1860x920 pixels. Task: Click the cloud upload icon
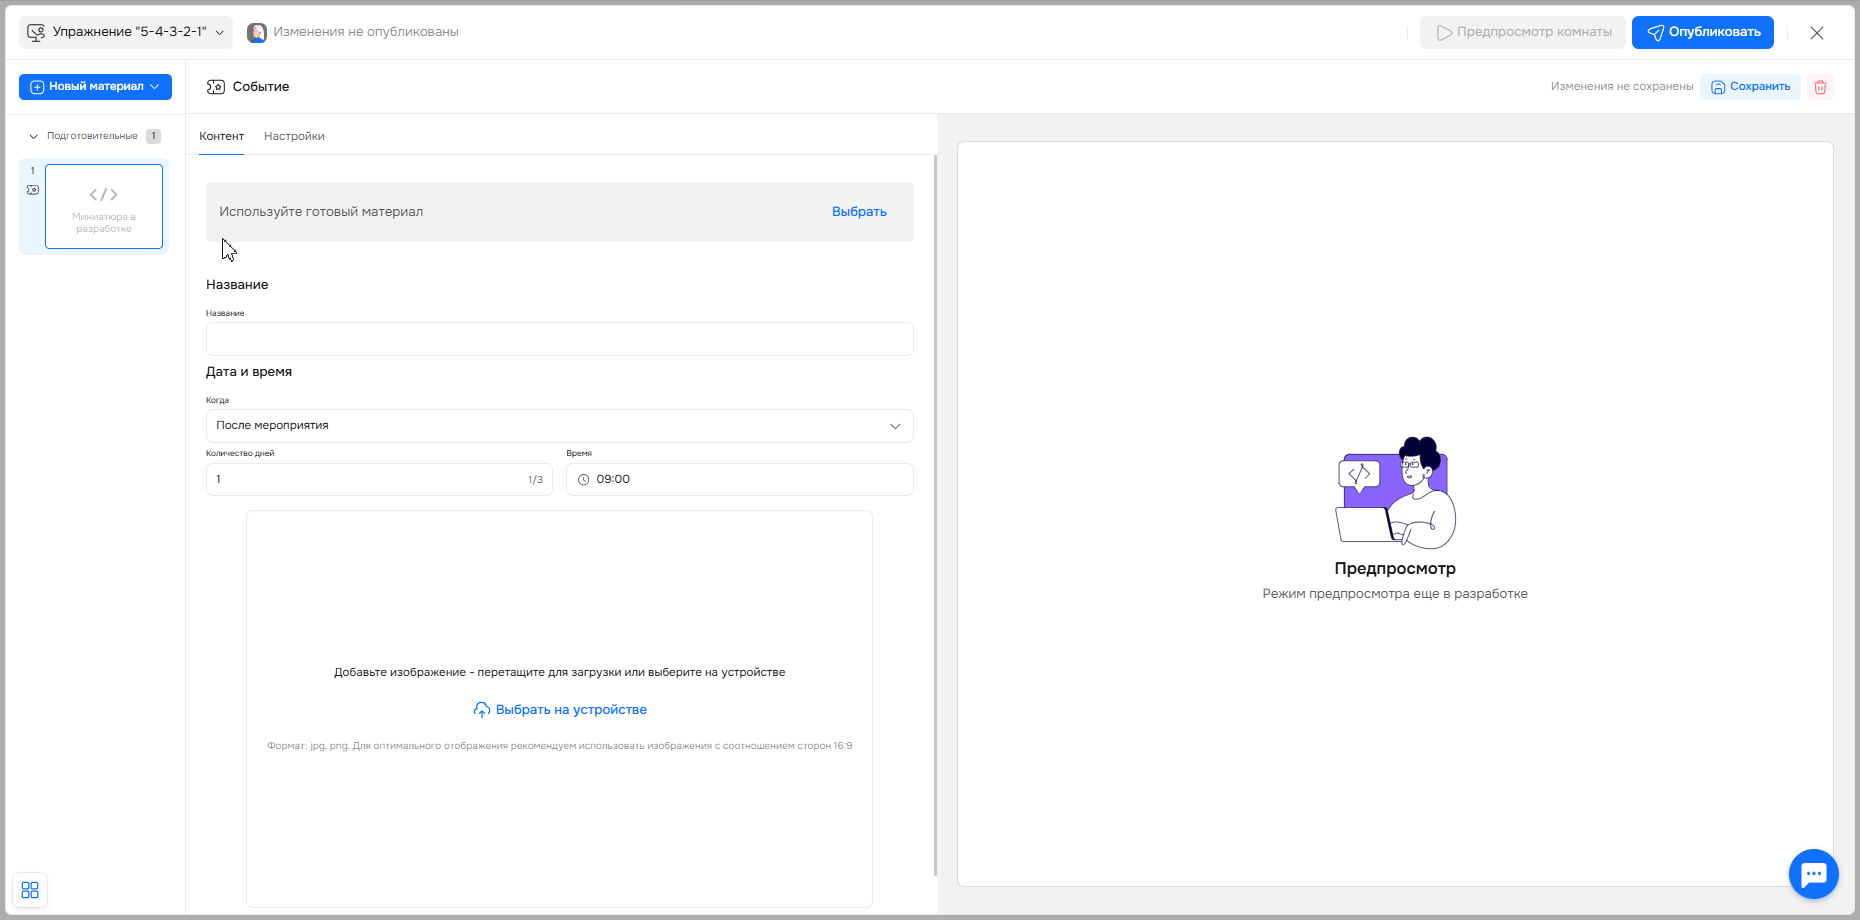pos(482,710)
